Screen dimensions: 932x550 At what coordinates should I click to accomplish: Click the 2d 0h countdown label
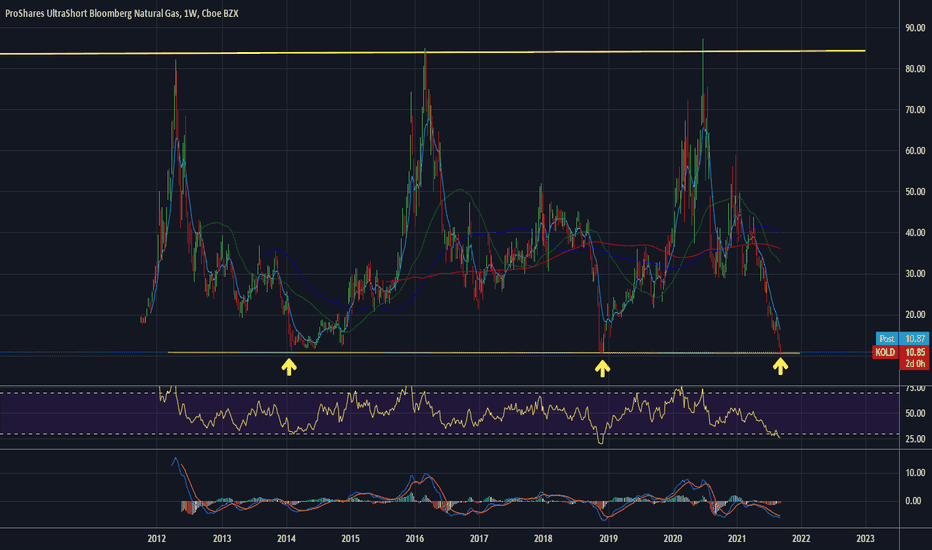tap(915, 363)
